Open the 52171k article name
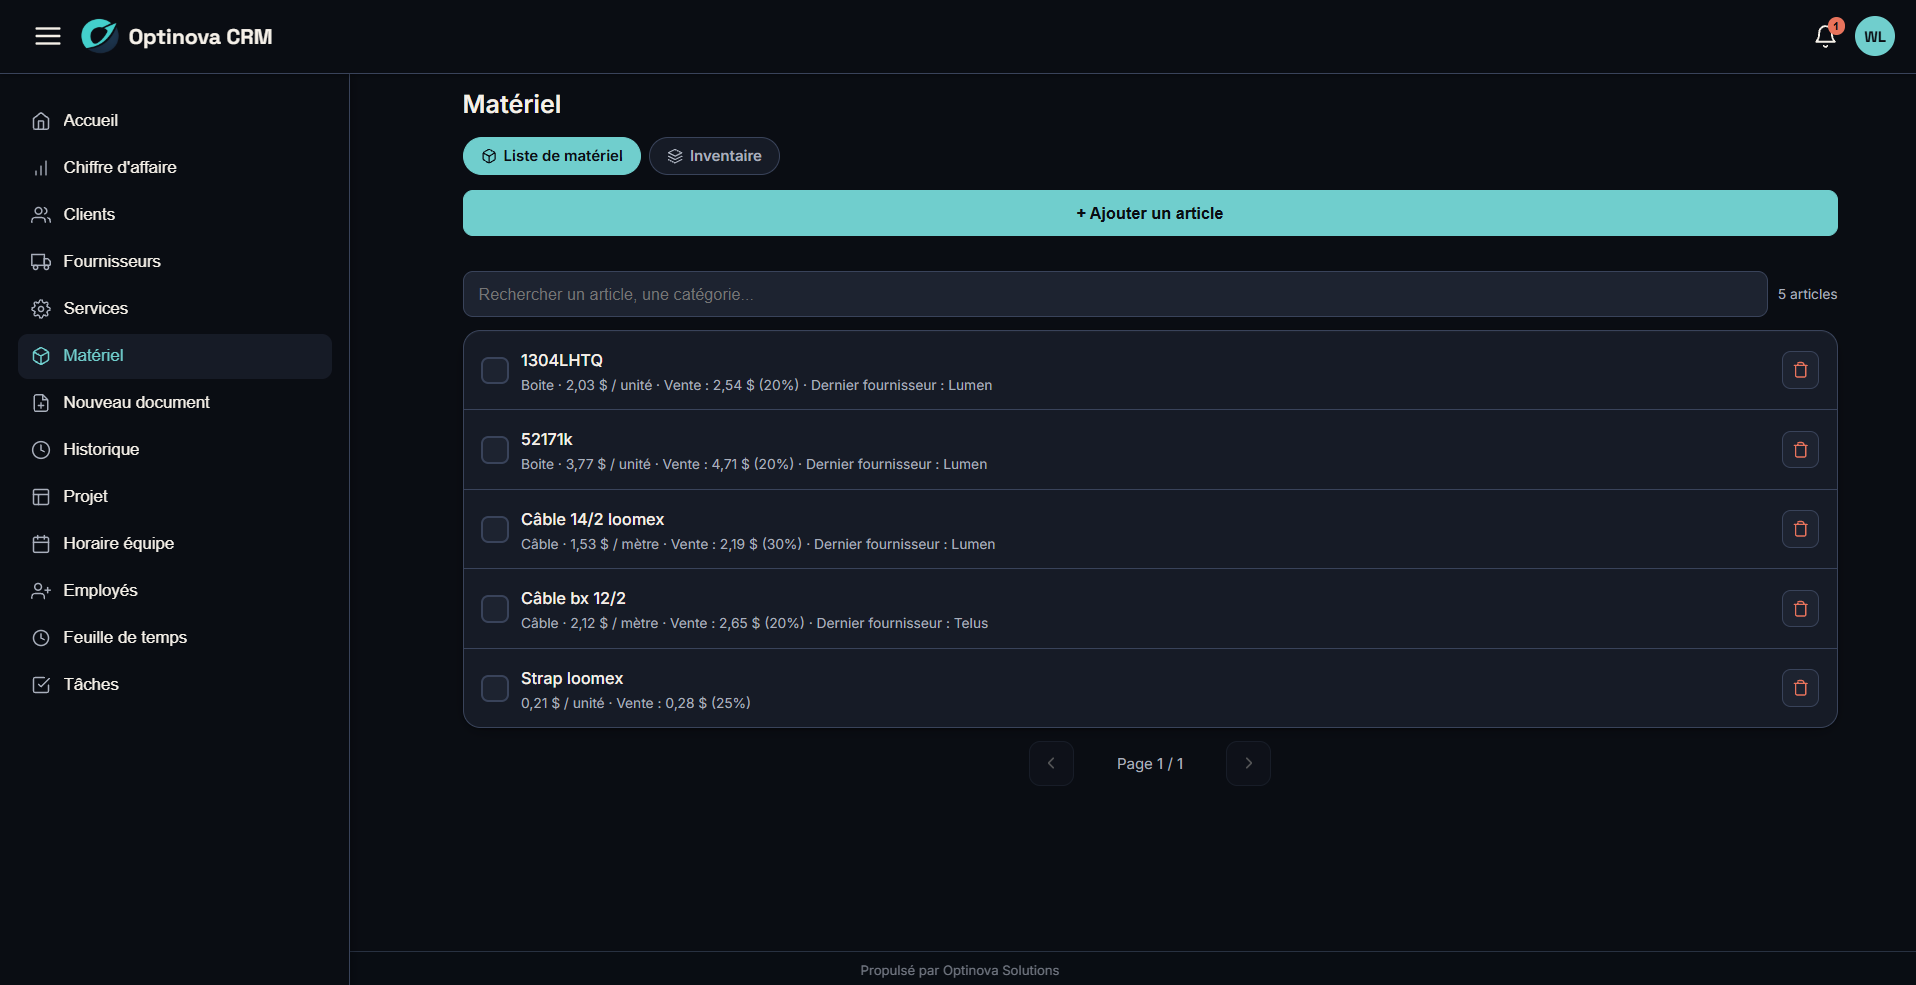The height and width of the screenshot is (985, 1916). (x=547, y=439)
